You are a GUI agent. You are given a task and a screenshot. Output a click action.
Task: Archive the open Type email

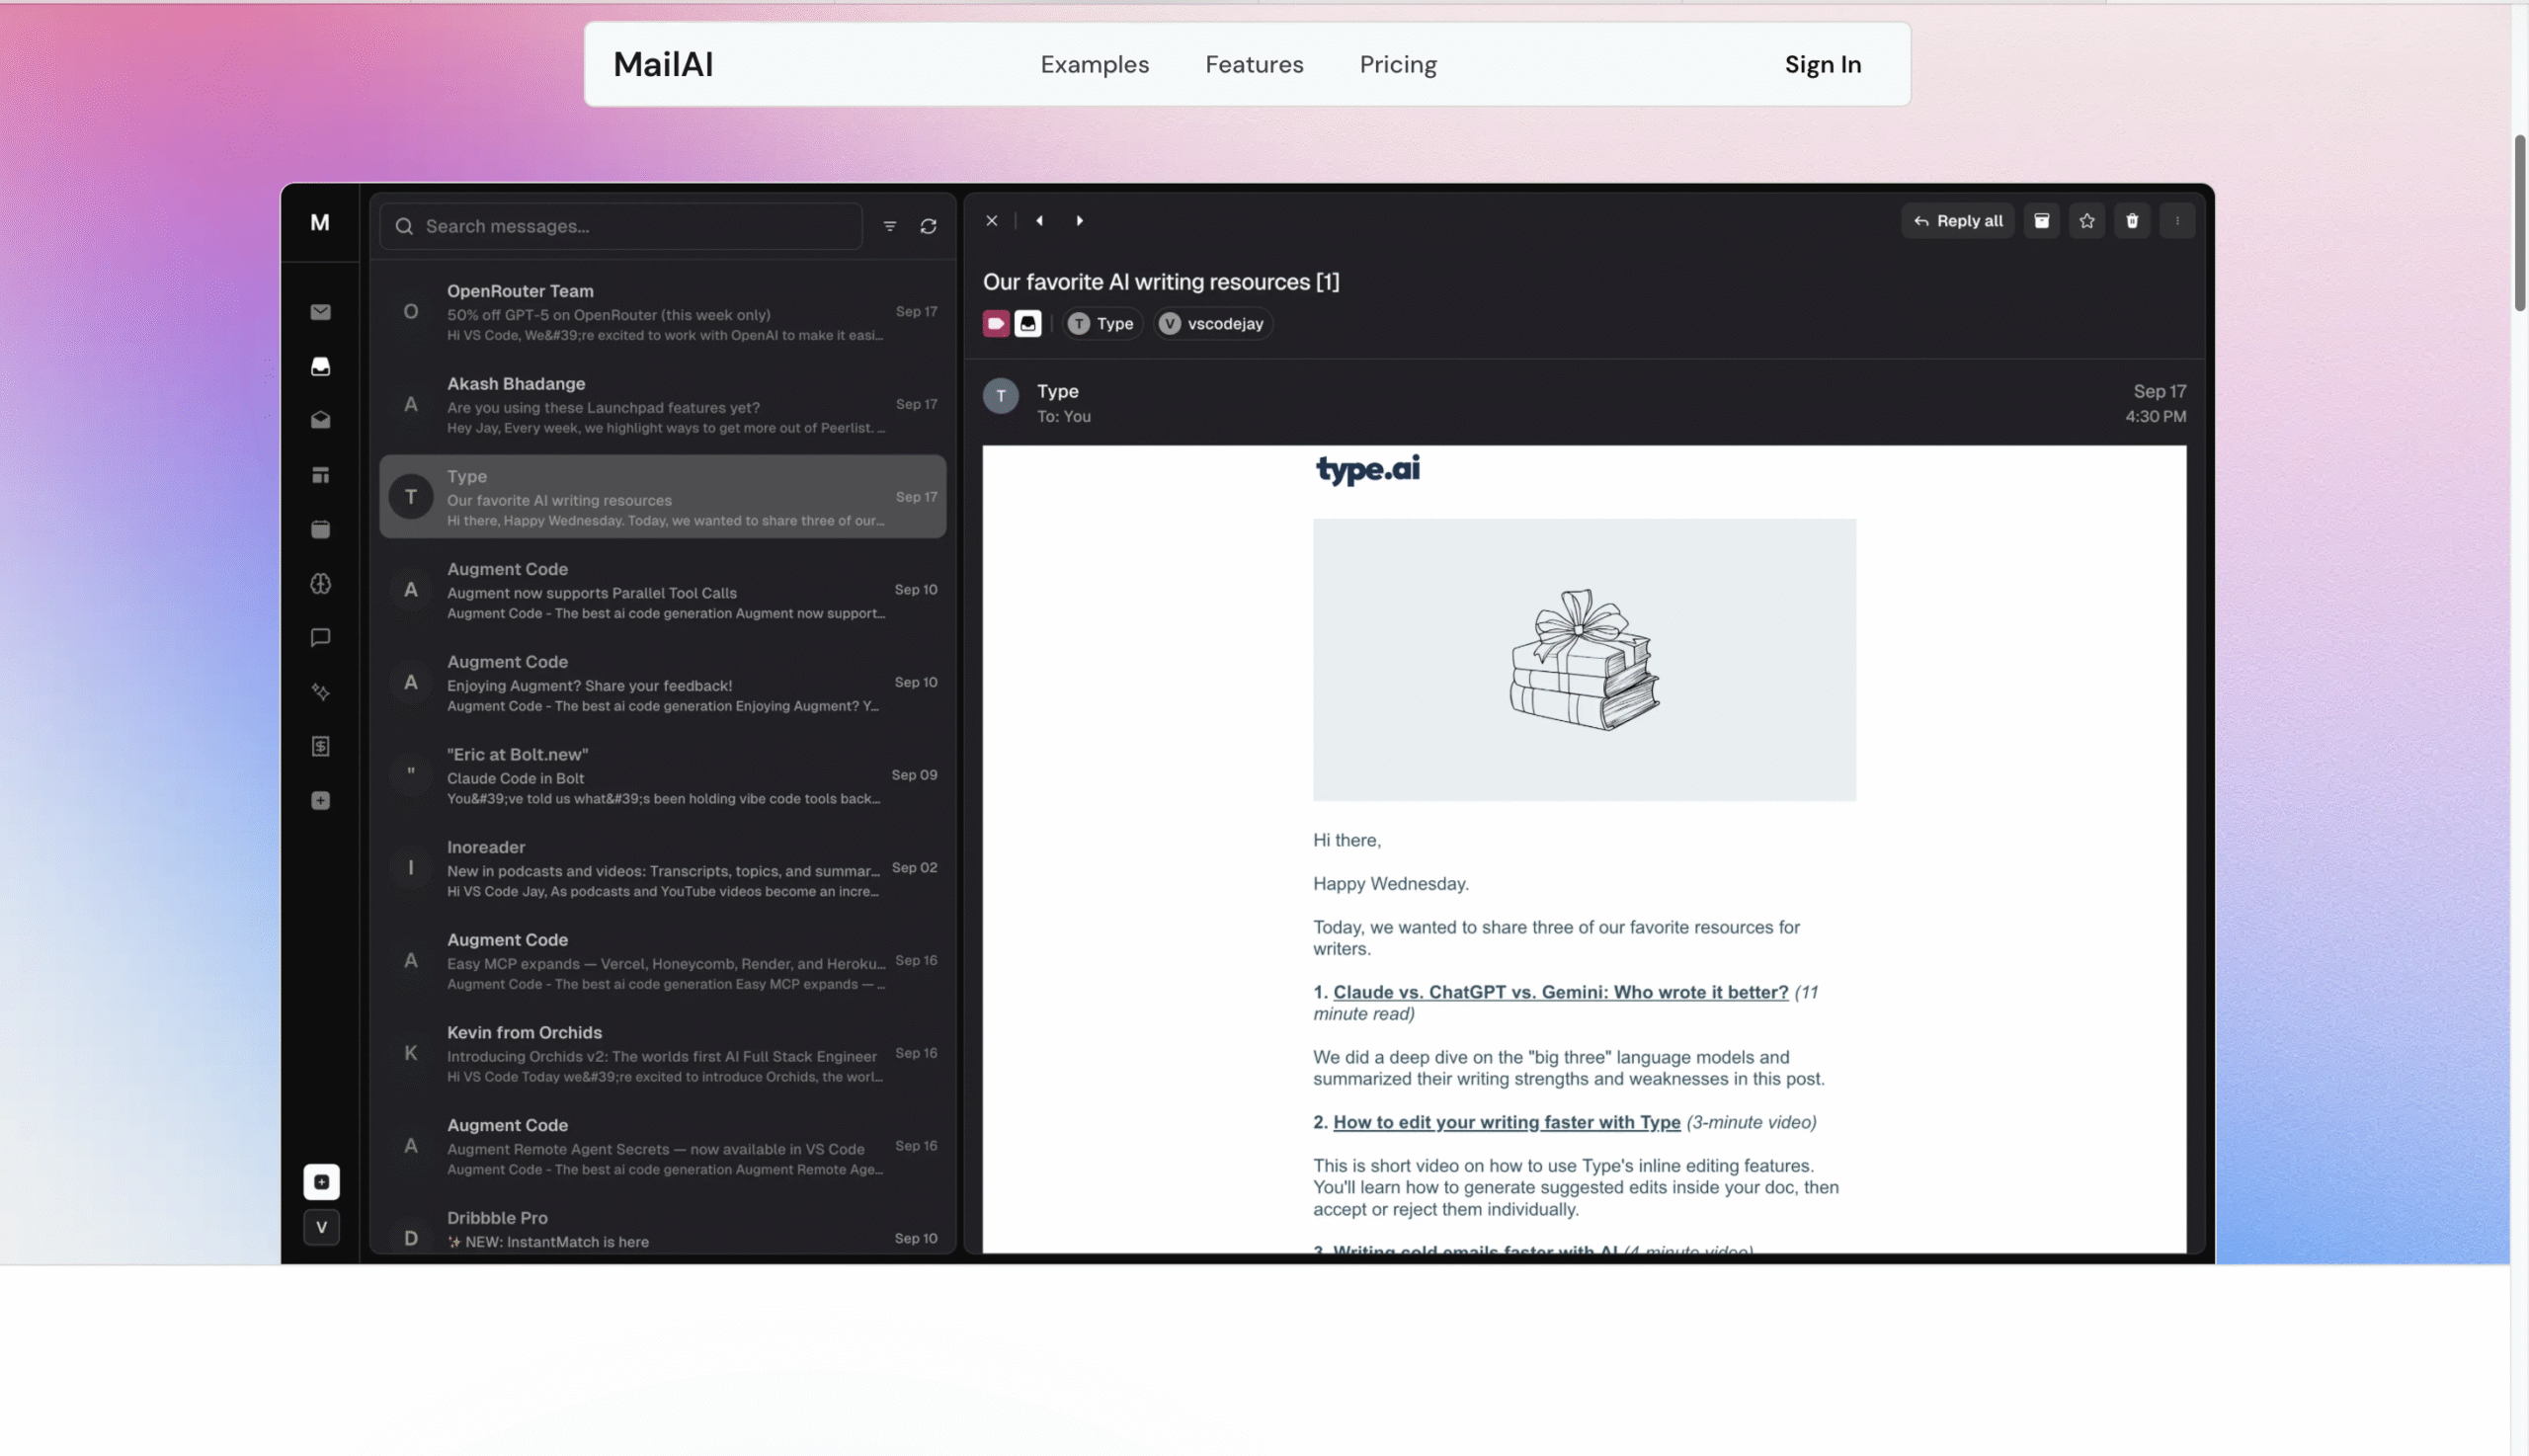(2042, 220)
